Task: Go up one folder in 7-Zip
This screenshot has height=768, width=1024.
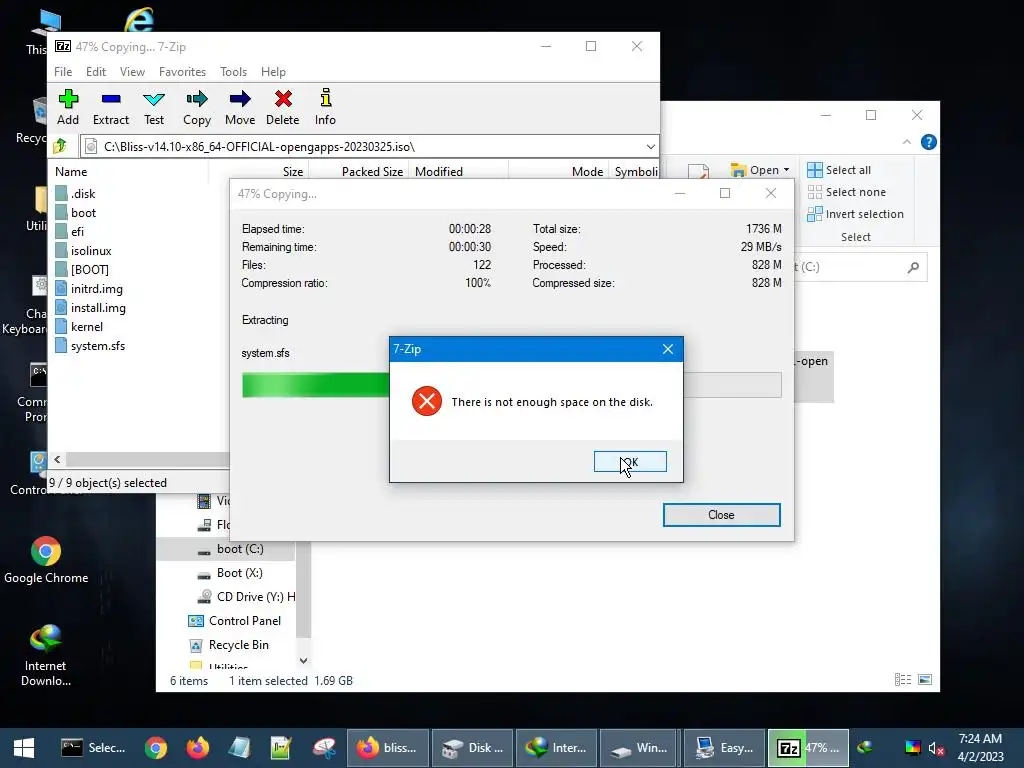Action: [60, 146]
